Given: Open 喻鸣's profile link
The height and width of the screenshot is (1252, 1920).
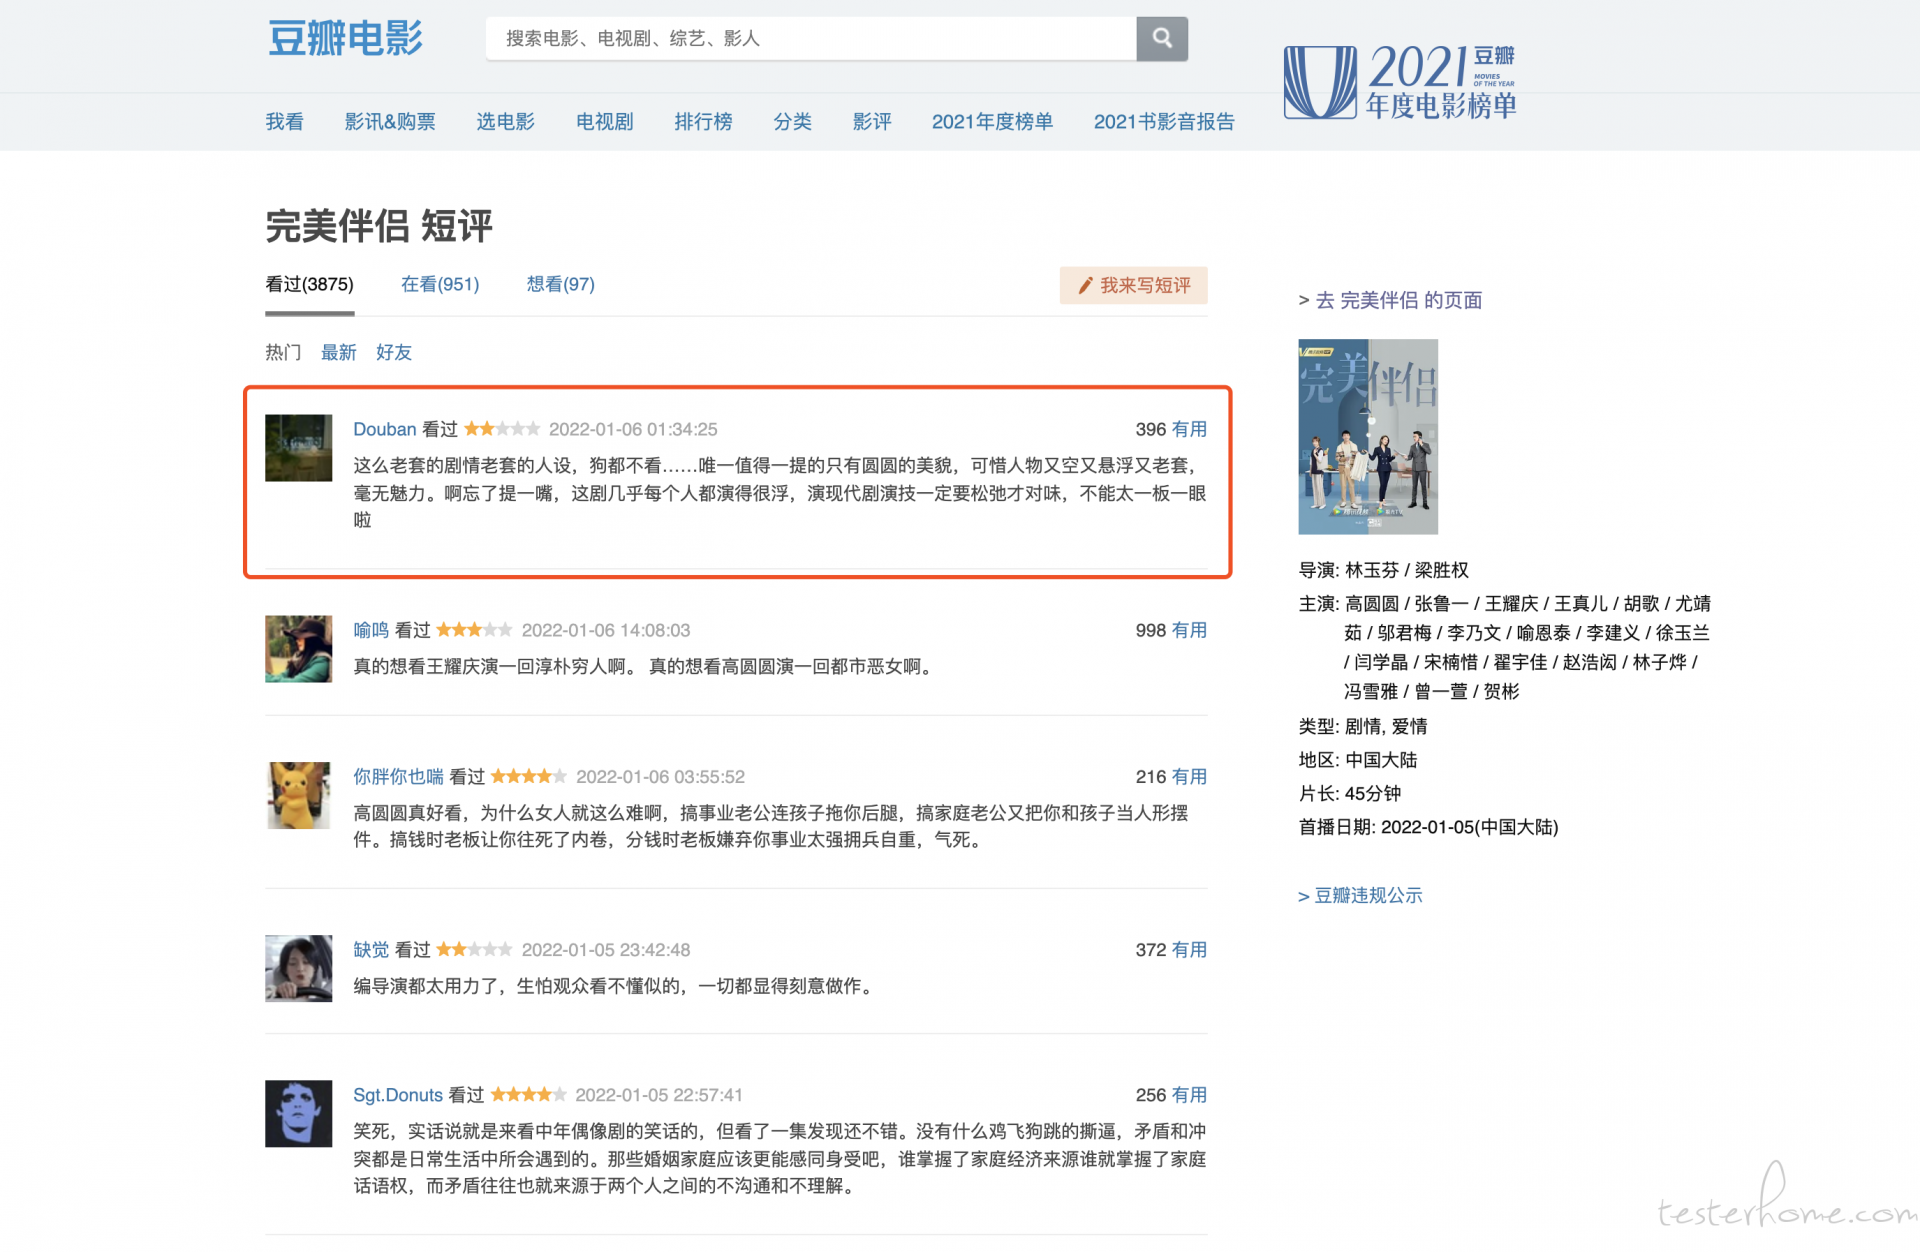Looking at the screenshot, I should 371,630.
